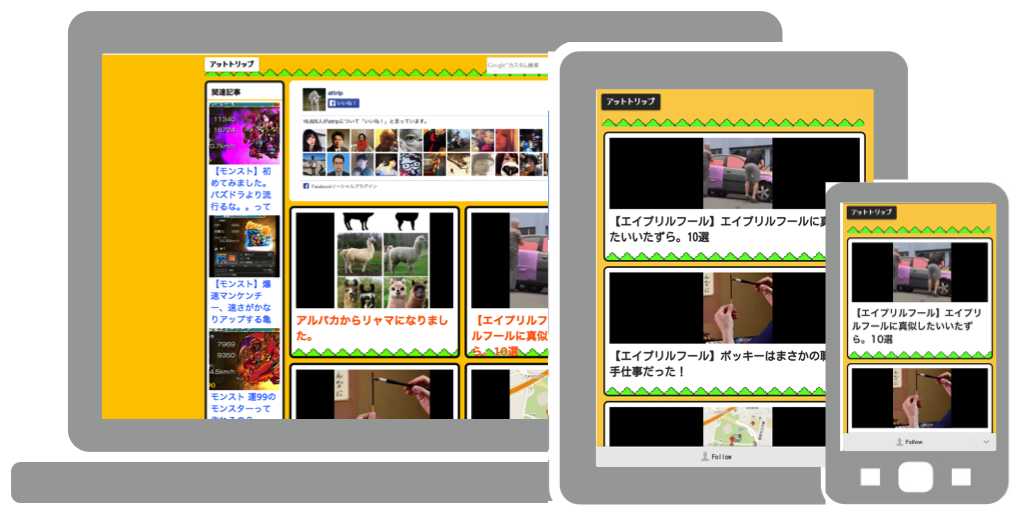The height and width of the screenshot is (517, 1020).
Task: Click the Follow person icon on the tablet
Action: click(706, 456)
